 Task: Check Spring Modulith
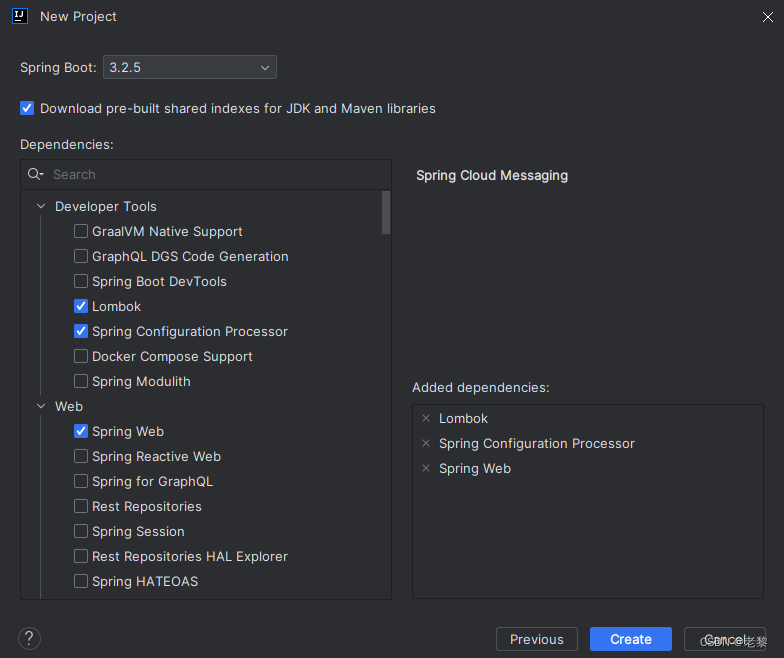(80, 381)
